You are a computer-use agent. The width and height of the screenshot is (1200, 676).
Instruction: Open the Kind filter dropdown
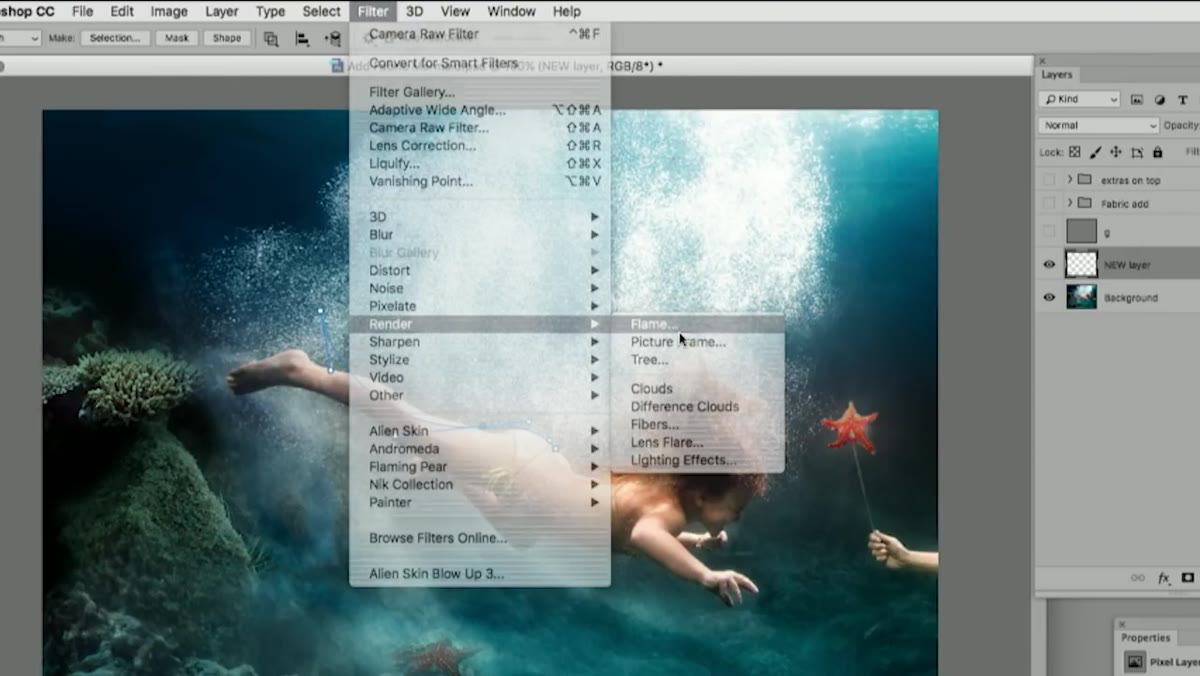pyautogui.click(x=1079, y=100)
